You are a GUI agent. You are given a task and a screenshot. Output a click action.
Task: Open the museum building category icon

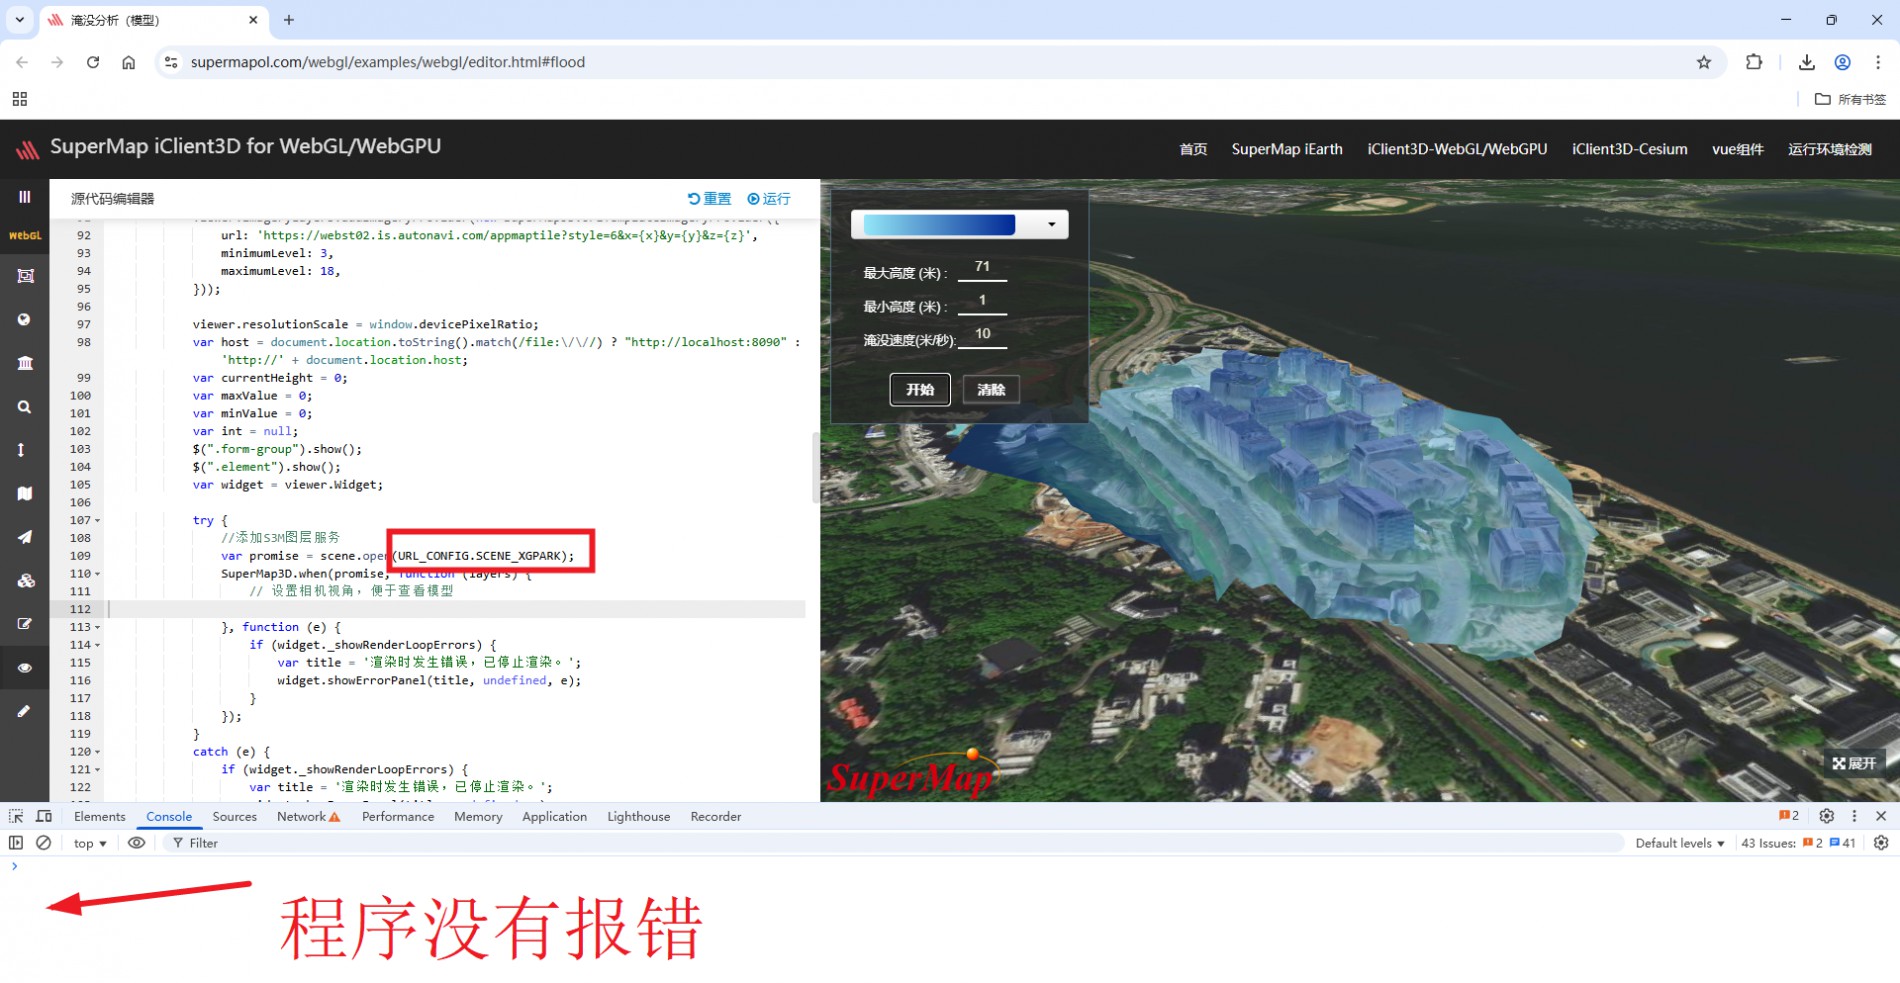(x=25, y=363)
